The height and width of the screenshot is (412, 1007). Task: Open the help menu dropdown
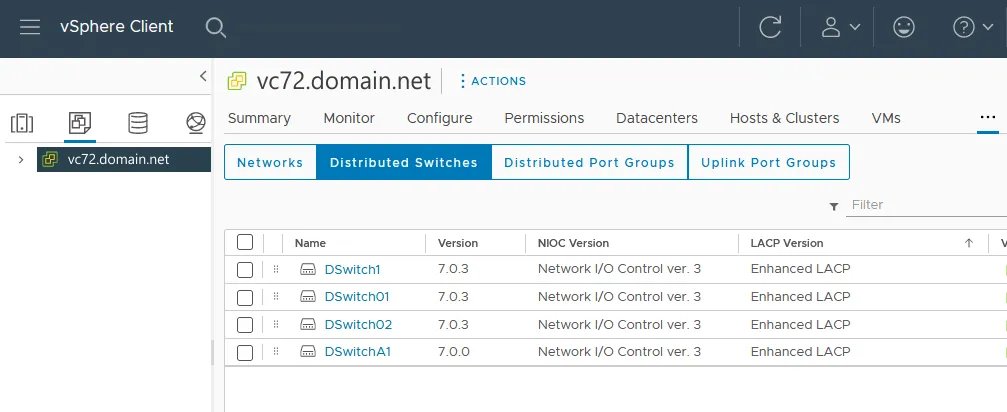point(971,27)
